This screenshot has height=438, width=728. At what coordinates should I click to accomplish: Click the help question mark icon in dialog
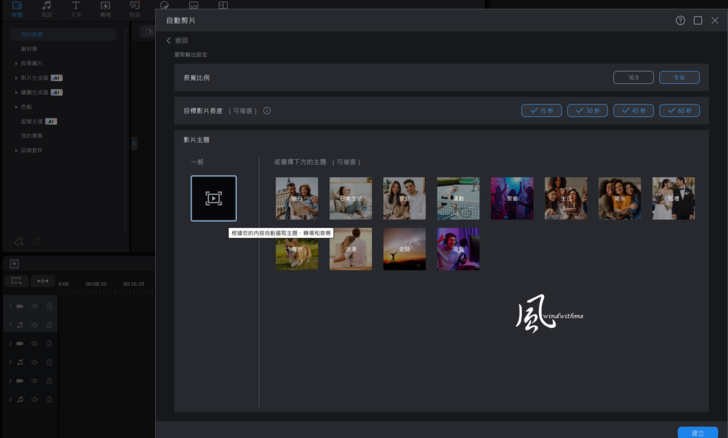[x=680, y=20]
